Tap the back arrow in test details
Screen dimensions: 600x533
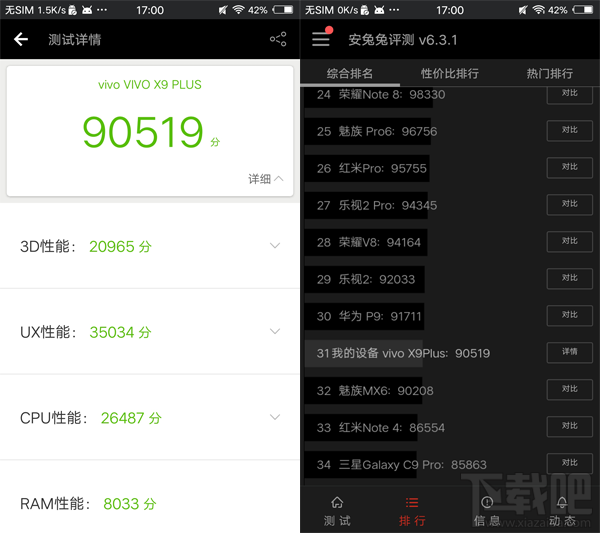pyautogui.click(x=21, y=39)
